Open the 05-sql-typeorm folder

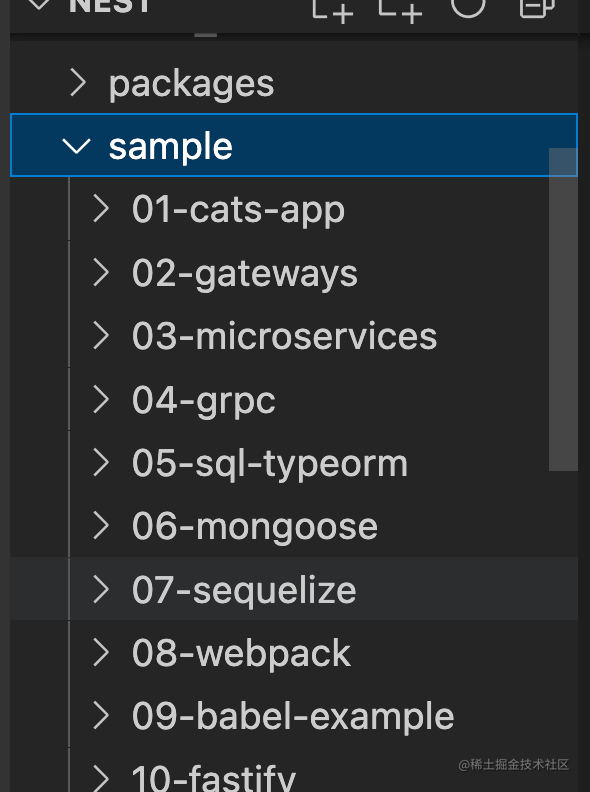point(269,464)
